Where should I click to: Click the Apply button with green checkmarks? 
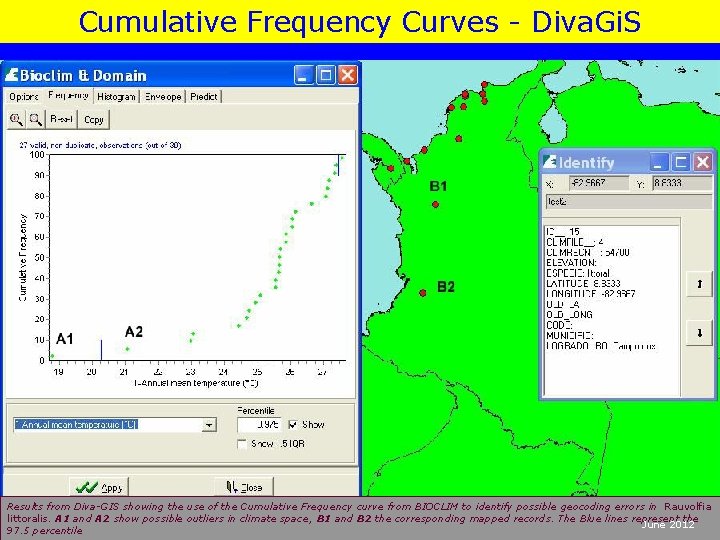(99, 487)
